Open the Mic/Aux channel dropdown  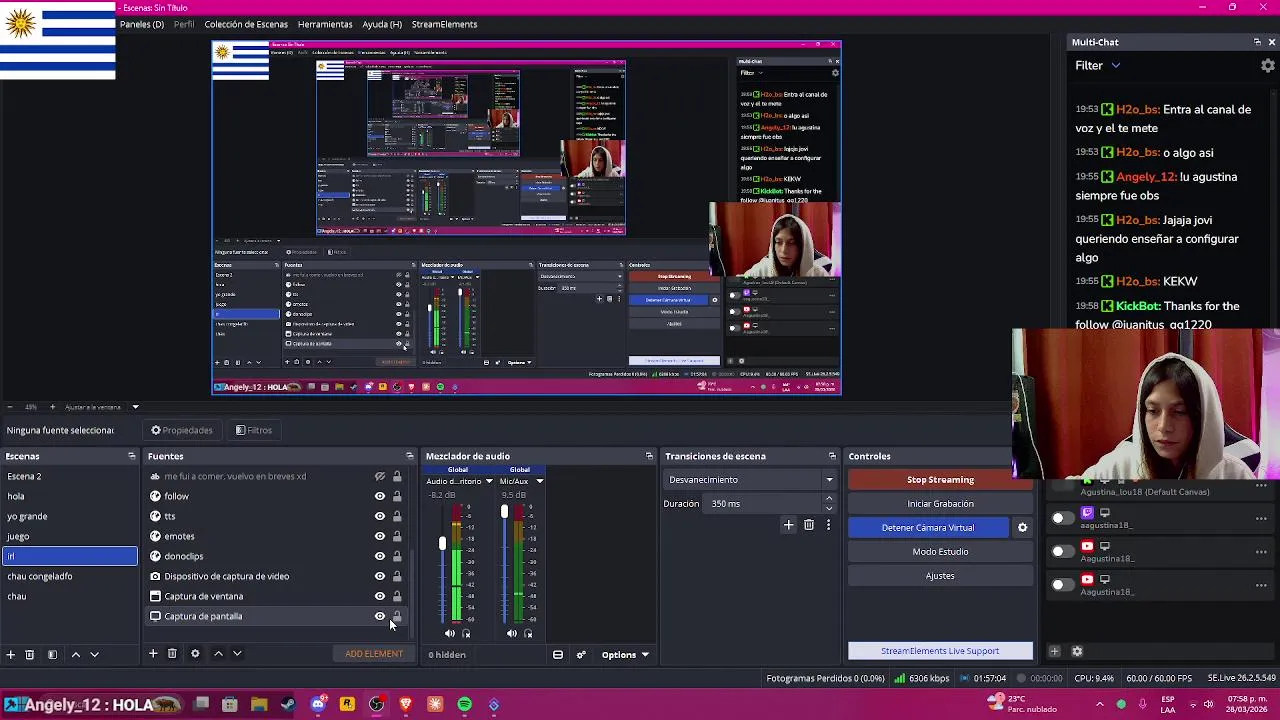click(x=539, y=481)
